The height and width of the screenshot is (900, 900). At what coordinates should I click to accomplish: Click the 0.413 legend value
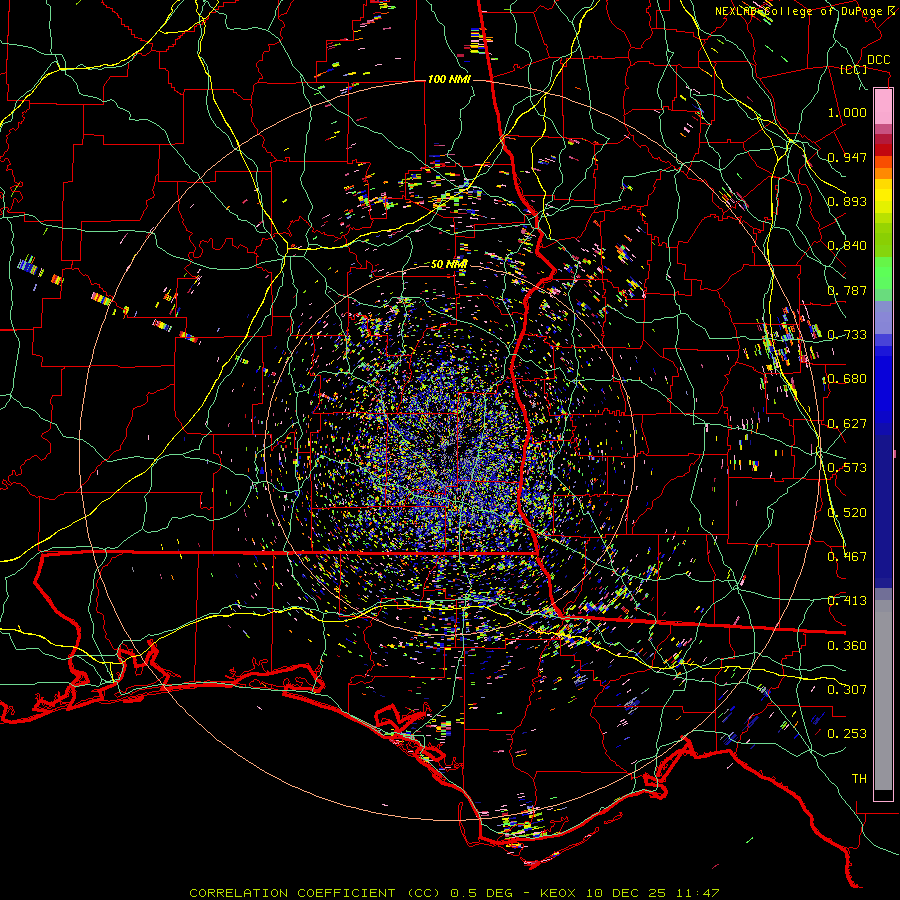pos(847,601)
